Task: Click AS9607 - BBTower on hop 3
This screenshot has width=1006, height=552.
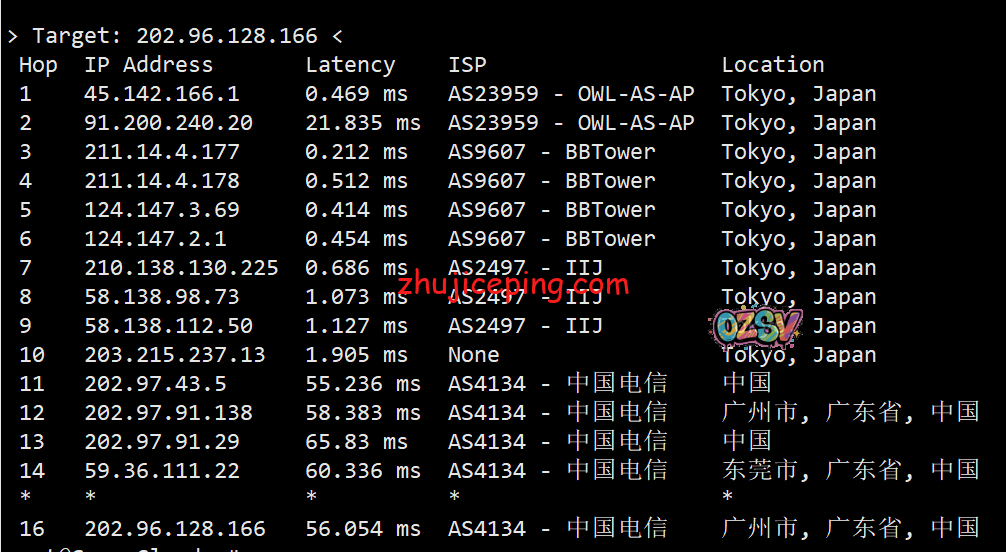Action: click(x=551, y=152)
